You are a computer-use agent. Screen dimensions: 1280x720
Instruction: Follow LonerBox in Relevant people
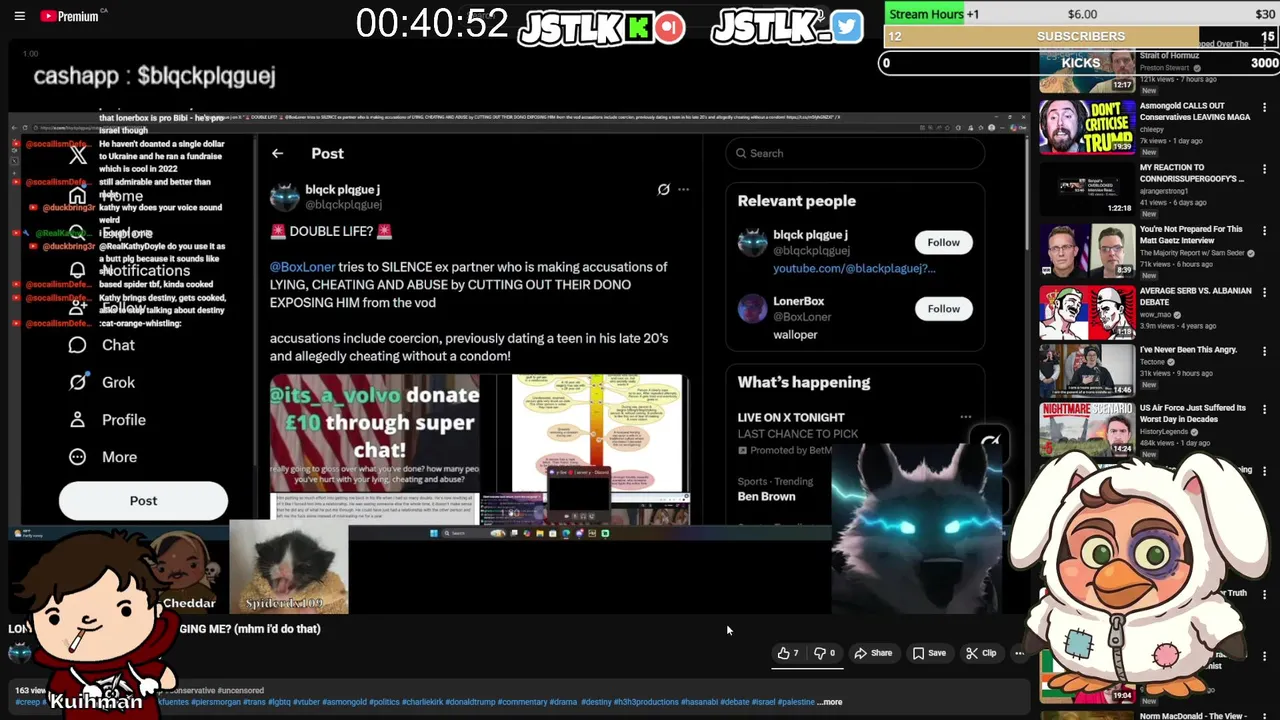(943, 308)
